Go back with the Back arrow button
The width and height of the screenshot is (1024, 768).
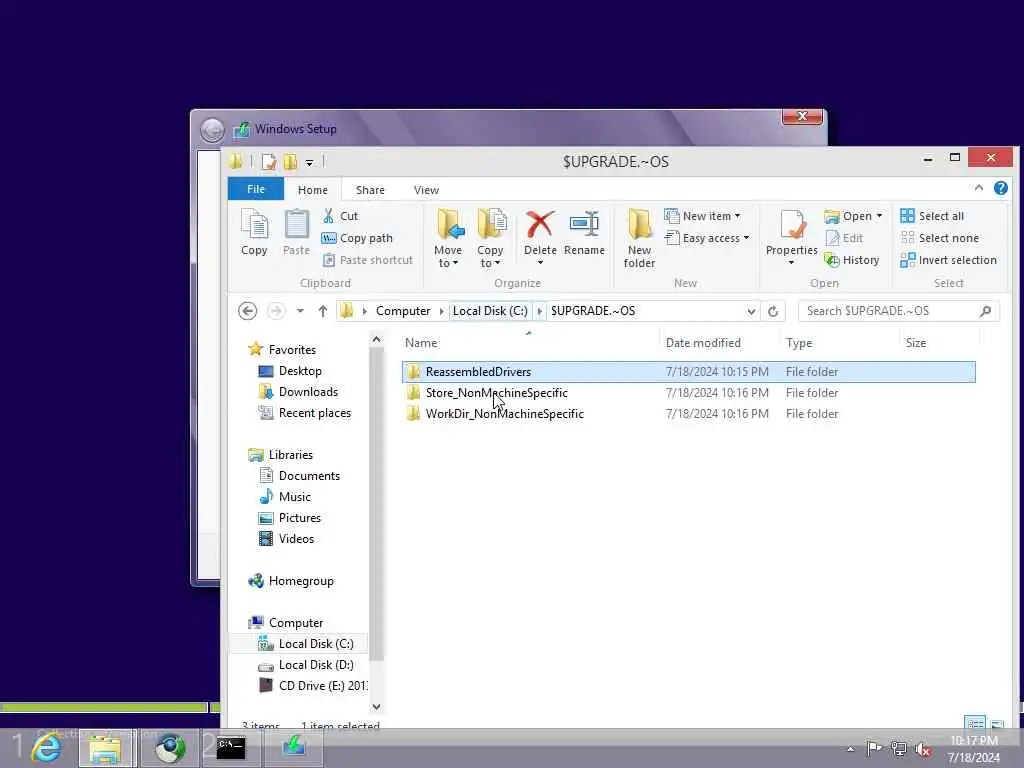click(x=248, y=311)
